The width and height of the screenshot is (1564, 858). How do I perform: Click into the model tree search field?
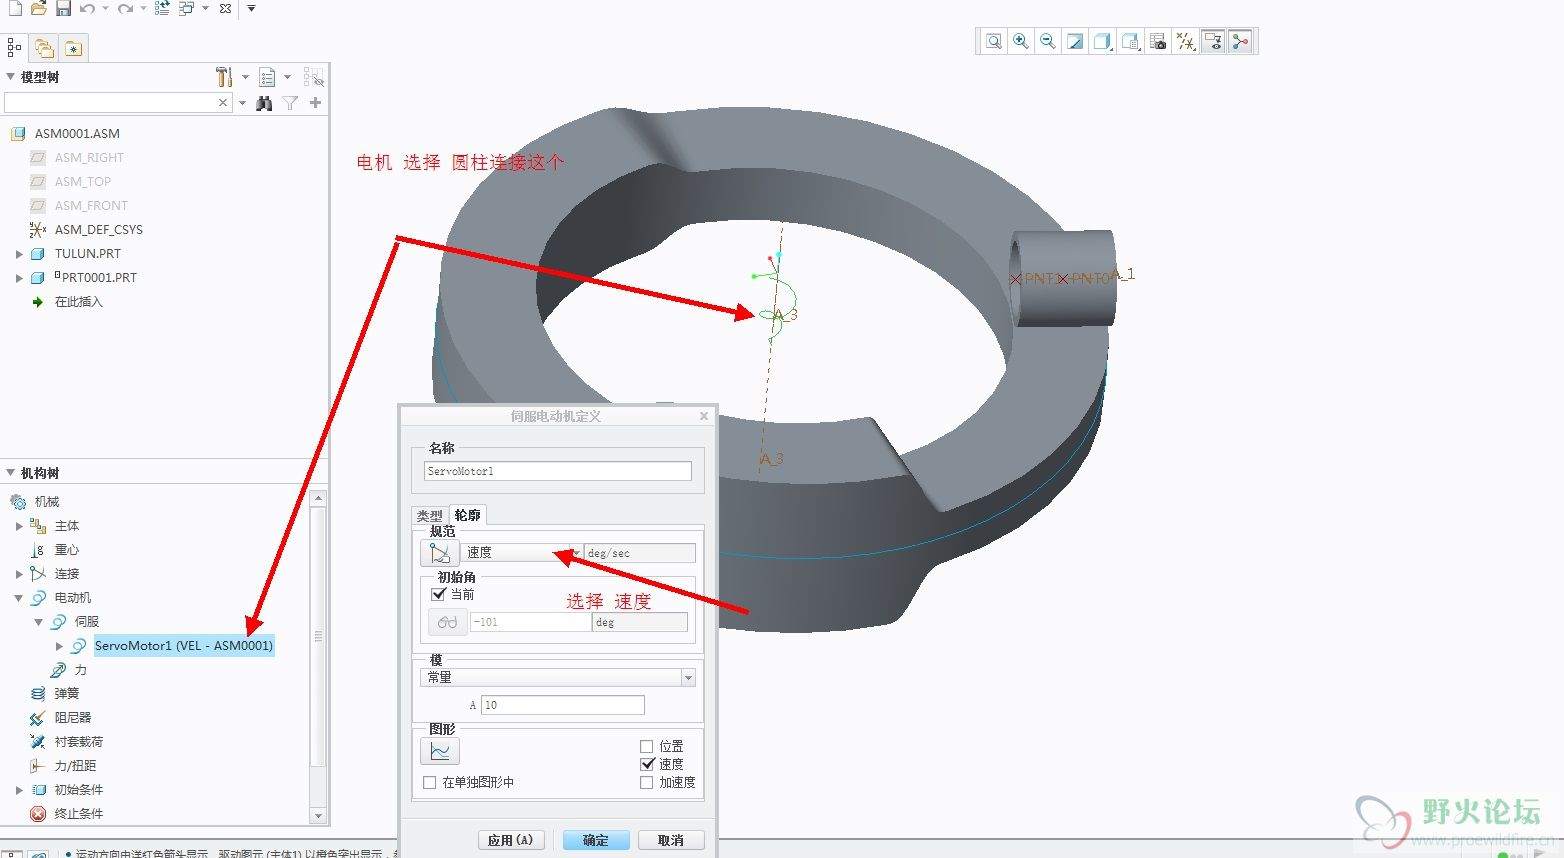point(110,102)
